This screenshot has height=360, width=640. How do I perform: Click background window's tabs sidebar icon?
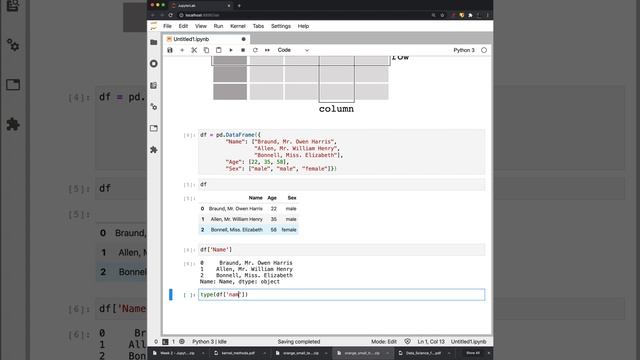[13, 85]
